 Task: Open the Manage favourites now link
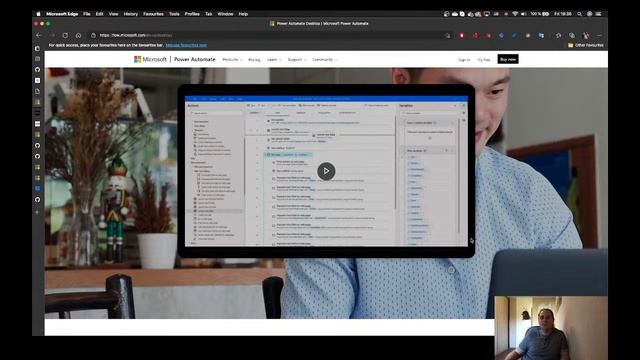pos(186,45)
